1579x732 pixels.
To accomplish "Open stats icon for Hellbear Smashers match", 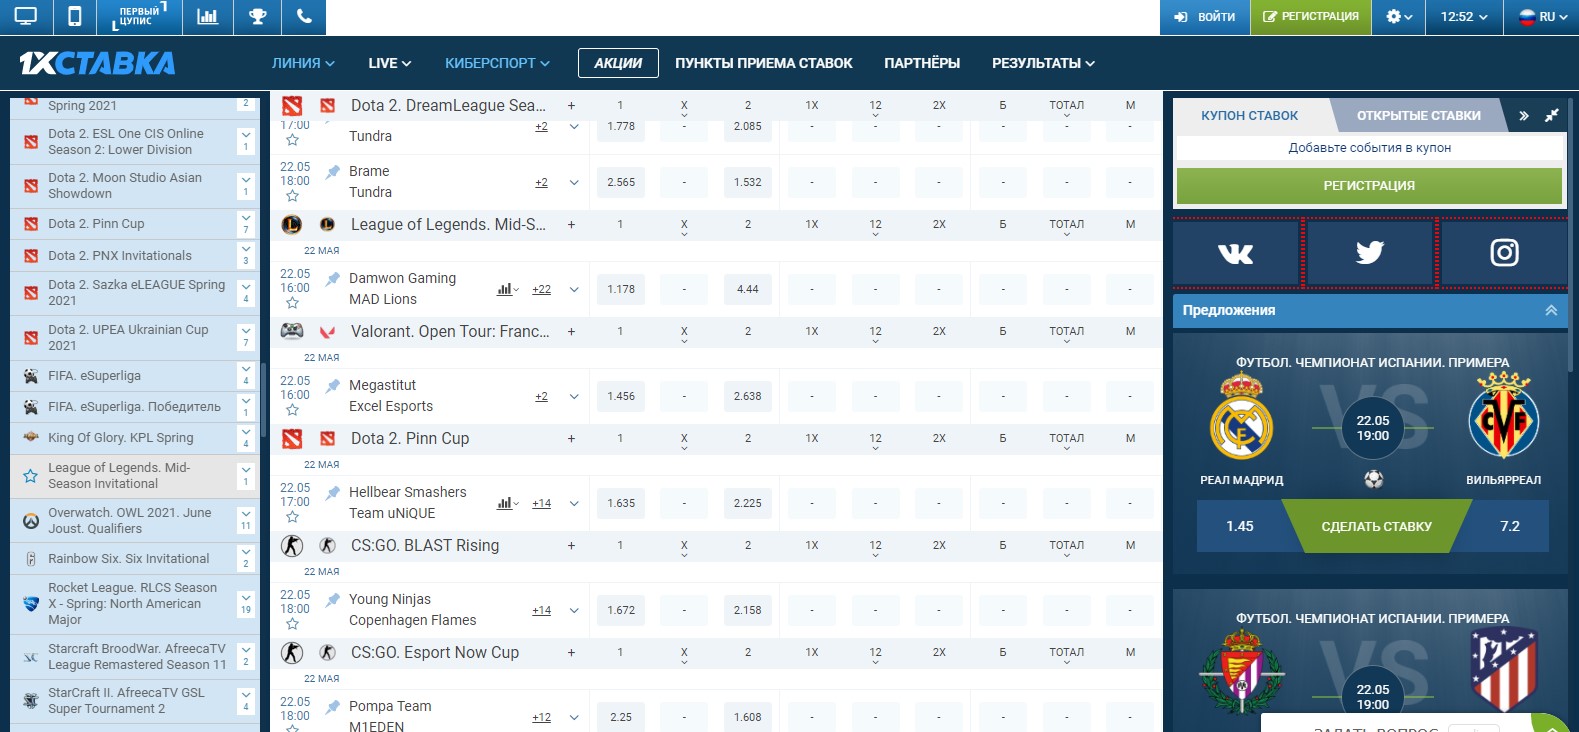I will pyautogui.click(x=507, y=503).
